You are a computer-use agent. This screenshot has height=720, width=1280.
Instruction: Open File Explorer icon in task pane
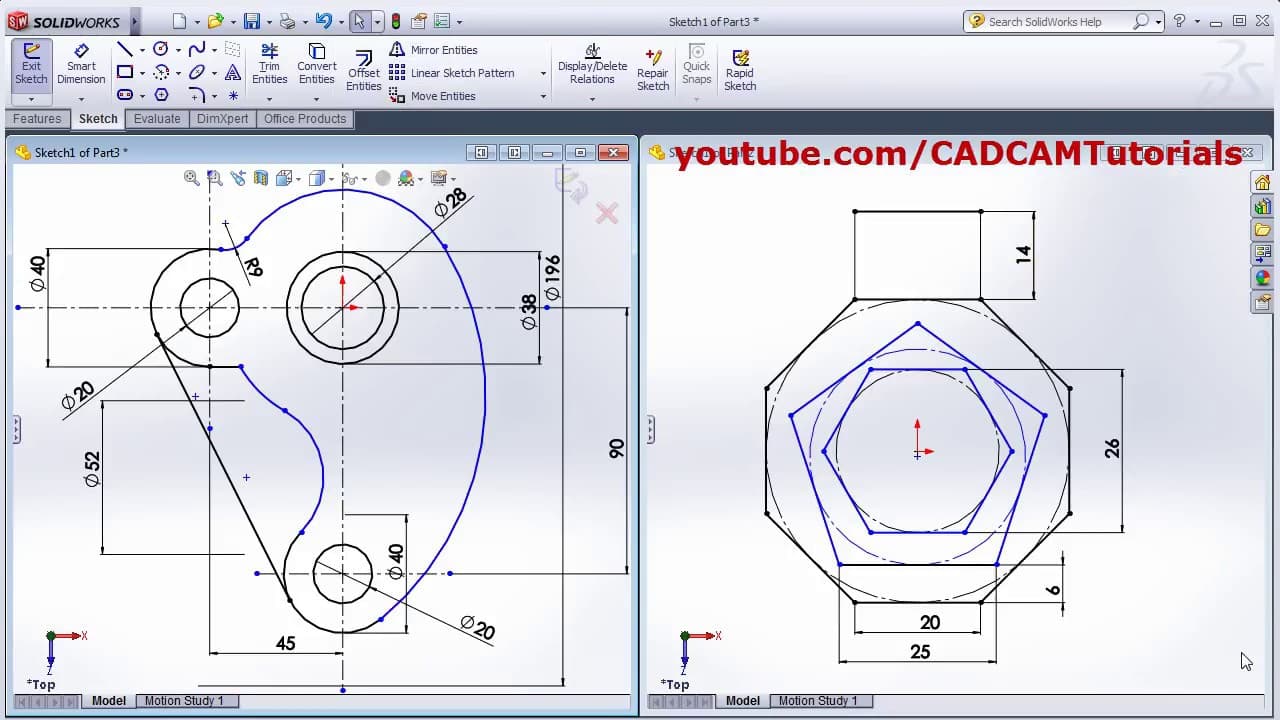tap(1262, 230)
